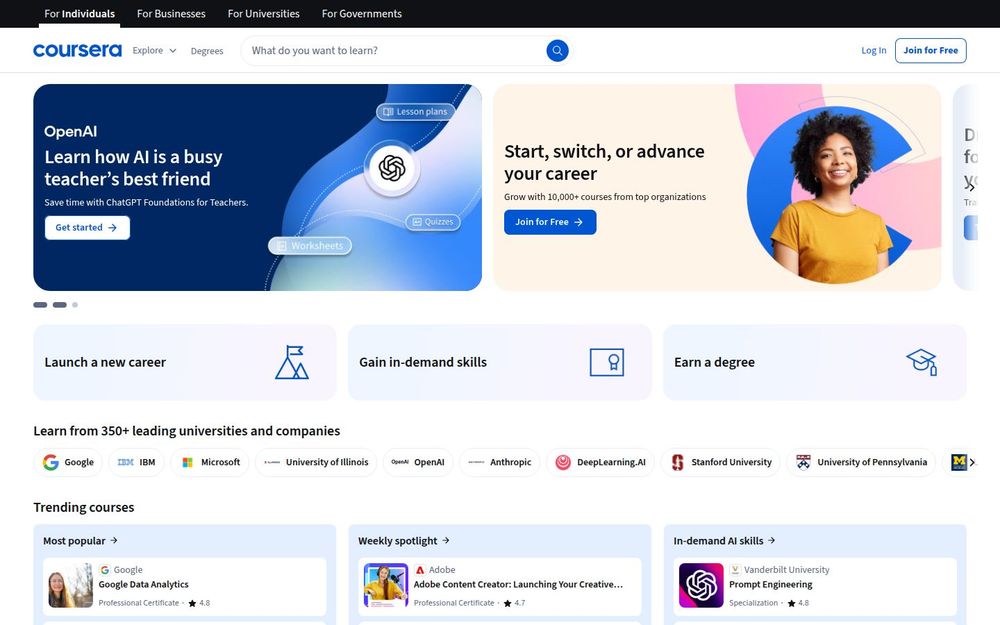Select first carousel indicator dot

[40, 305]
